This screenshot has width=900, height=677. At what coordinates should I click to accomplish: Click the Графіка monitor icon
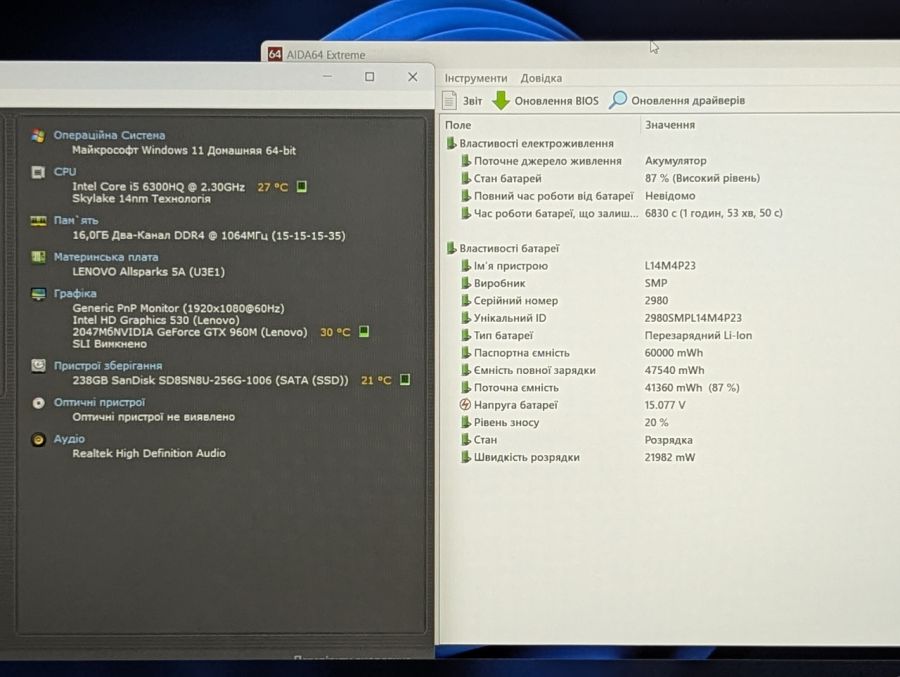tap(38, 294)
